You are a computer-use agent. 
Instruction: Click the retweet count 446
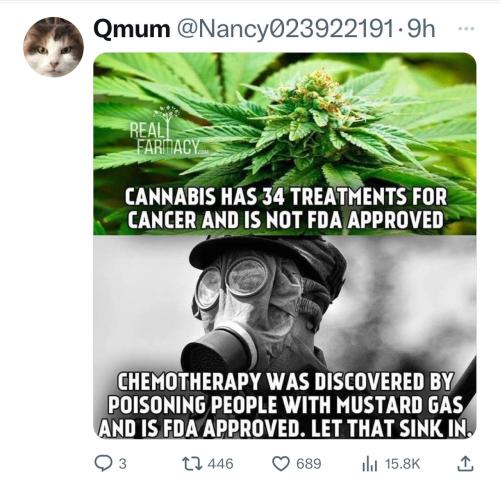click(221, 464)
